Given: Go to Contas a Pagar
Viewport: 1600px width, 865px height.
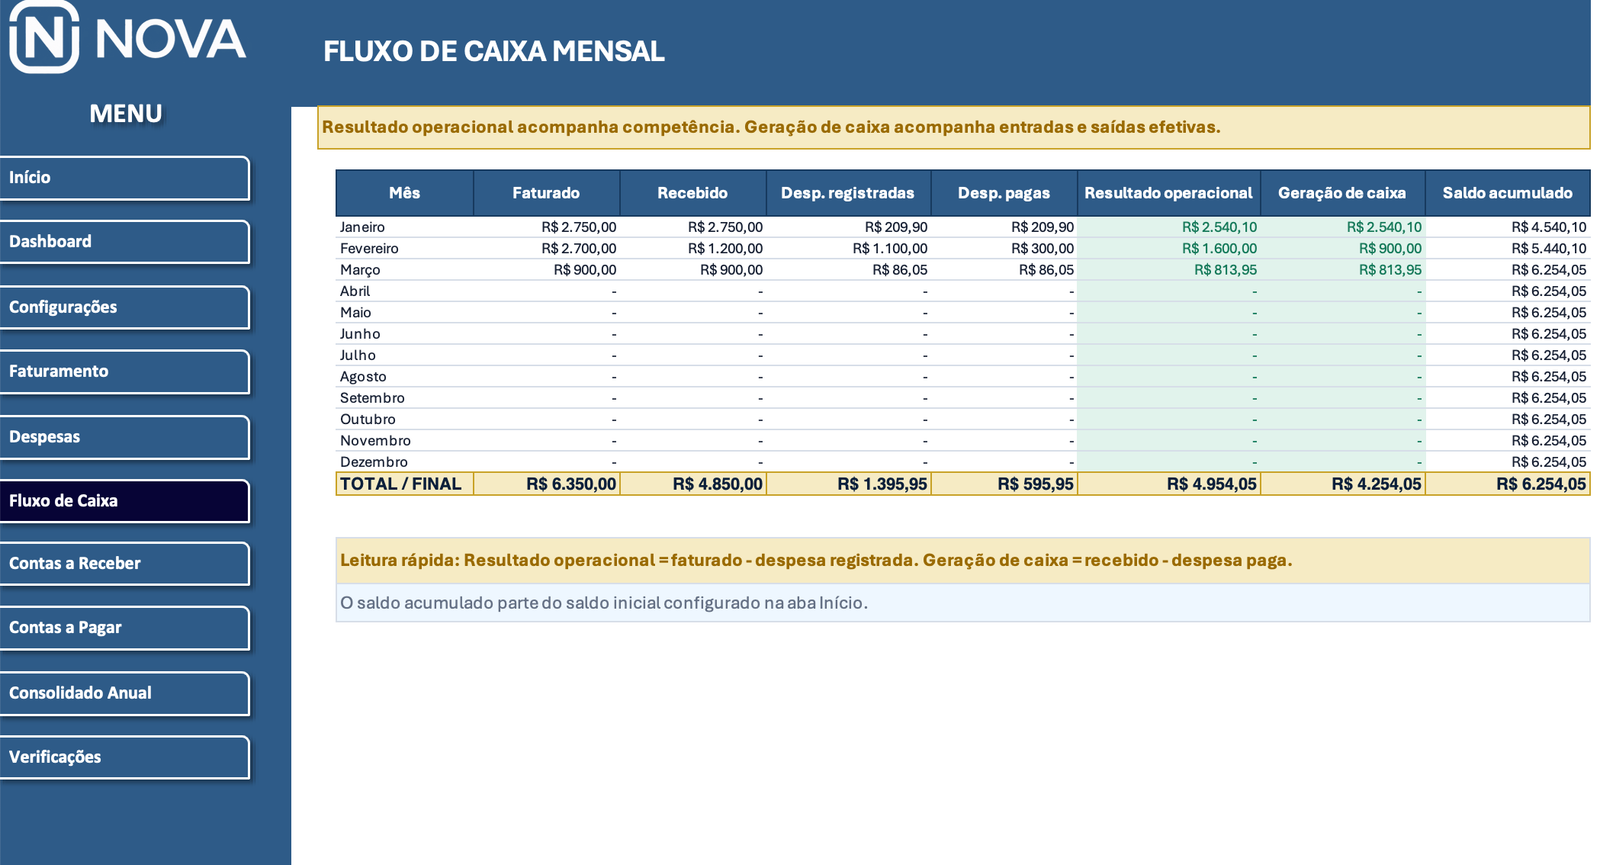Looking at the screenshot, I should pos(124,628).
